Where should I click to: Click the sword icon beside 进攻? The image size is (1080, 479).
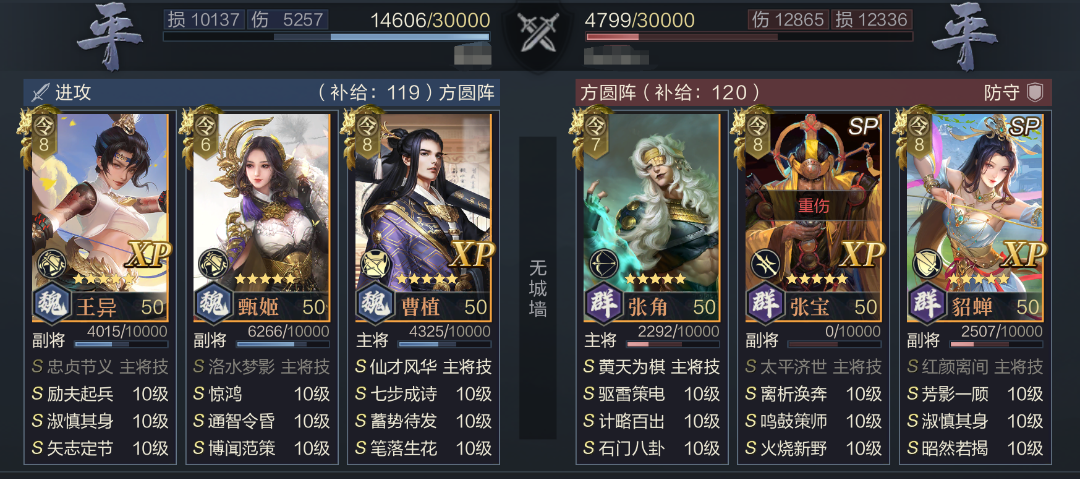(x=40, y=92)
